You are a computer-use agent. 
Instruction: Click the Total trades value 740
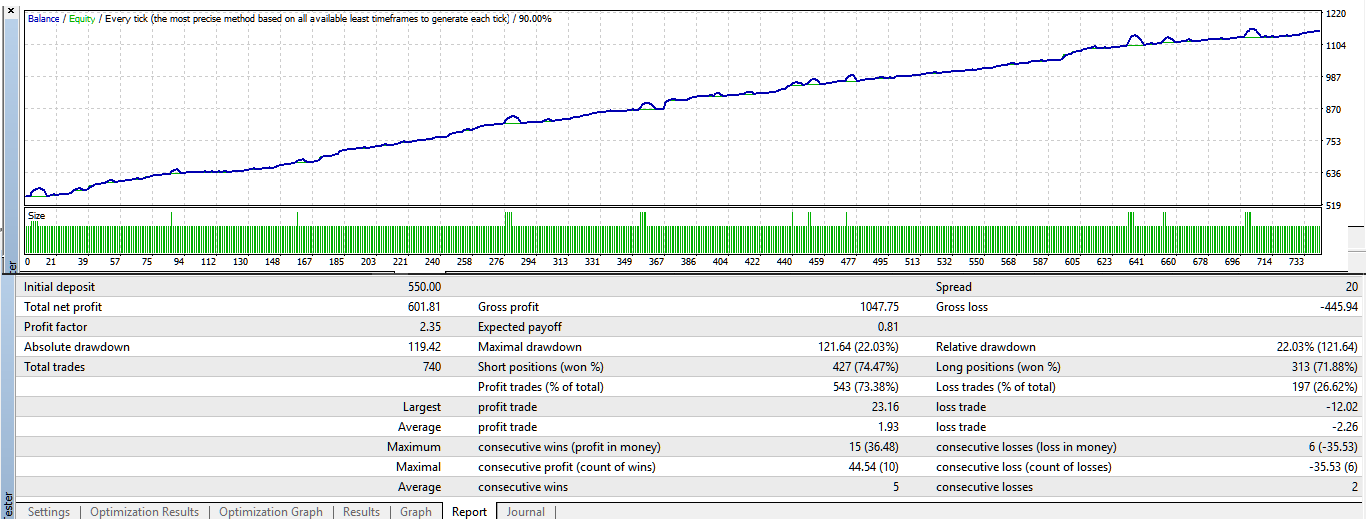point(430,367)
